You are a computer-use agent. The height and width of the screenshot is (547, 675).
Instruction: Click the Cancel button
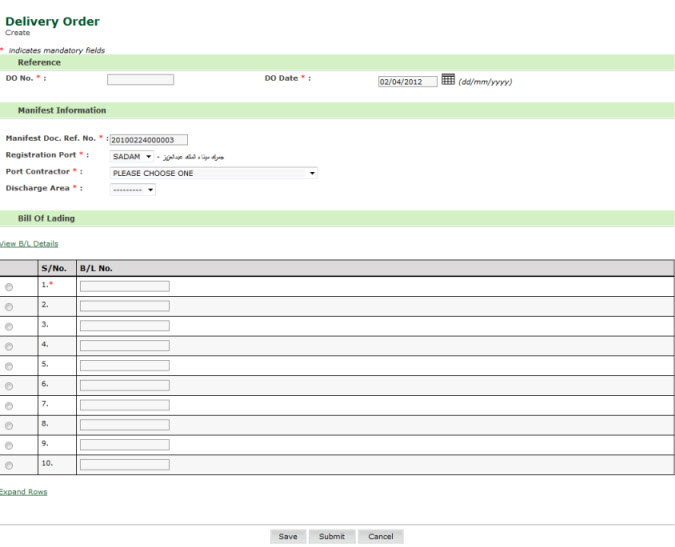pos(380,537)
